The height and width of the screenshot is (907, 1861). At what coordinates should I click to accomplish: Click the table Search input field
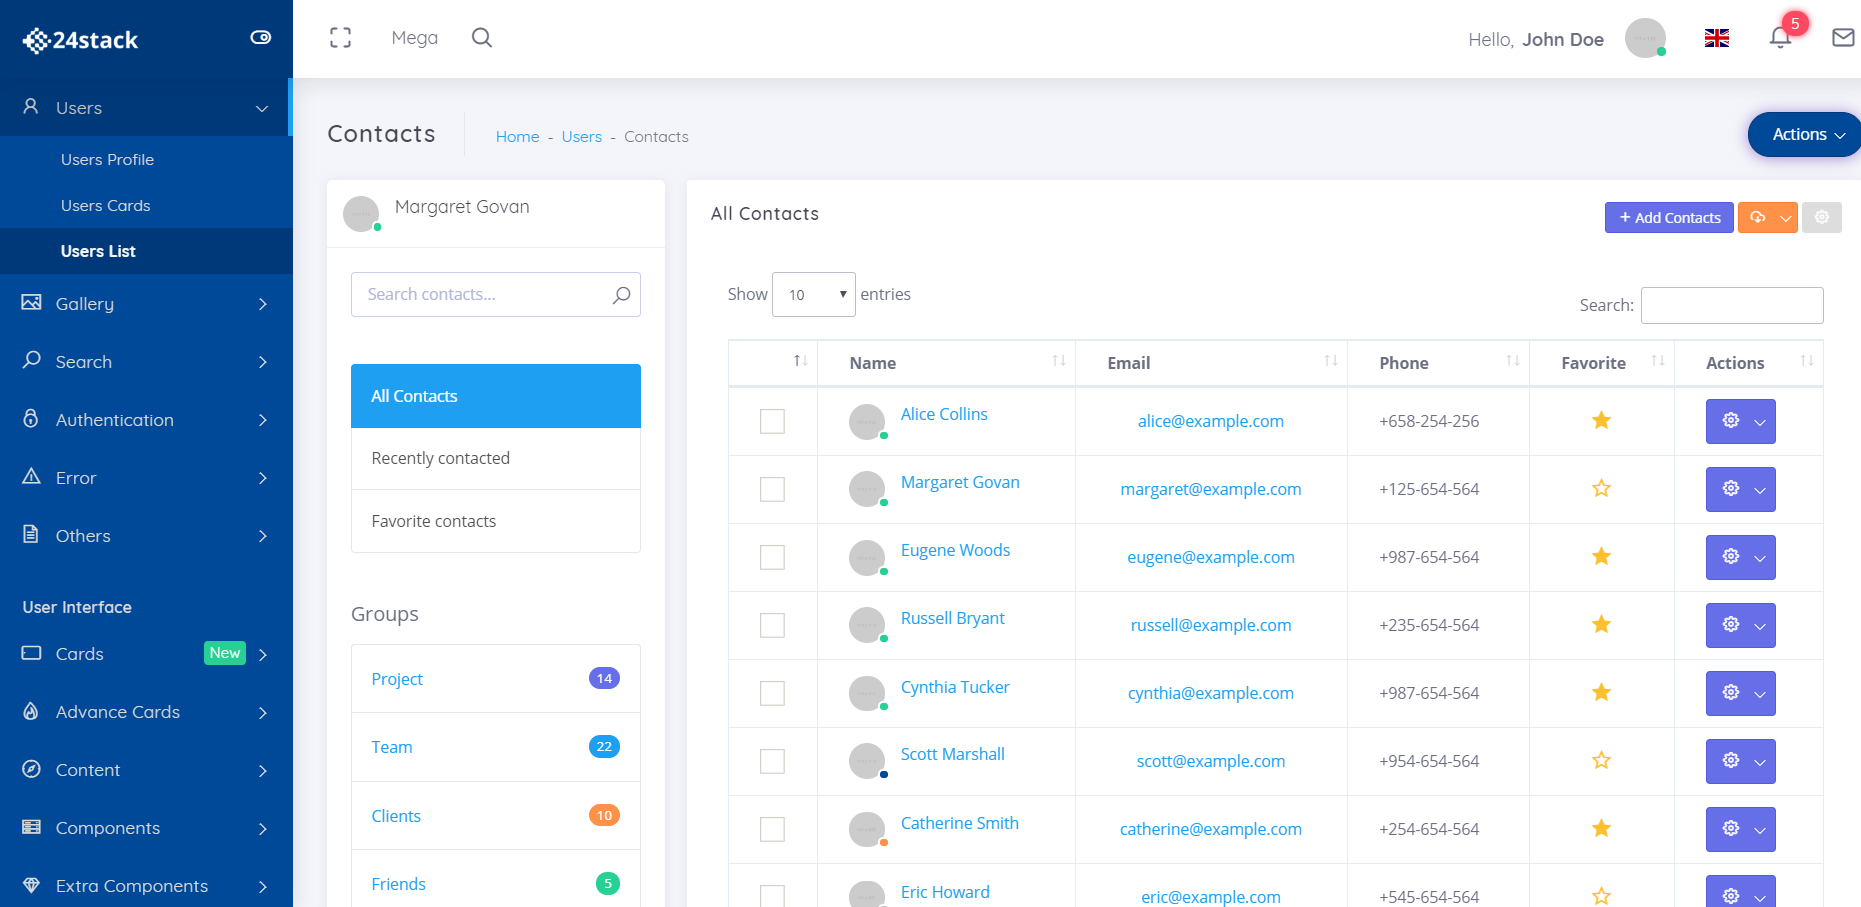coord(1732,306)
